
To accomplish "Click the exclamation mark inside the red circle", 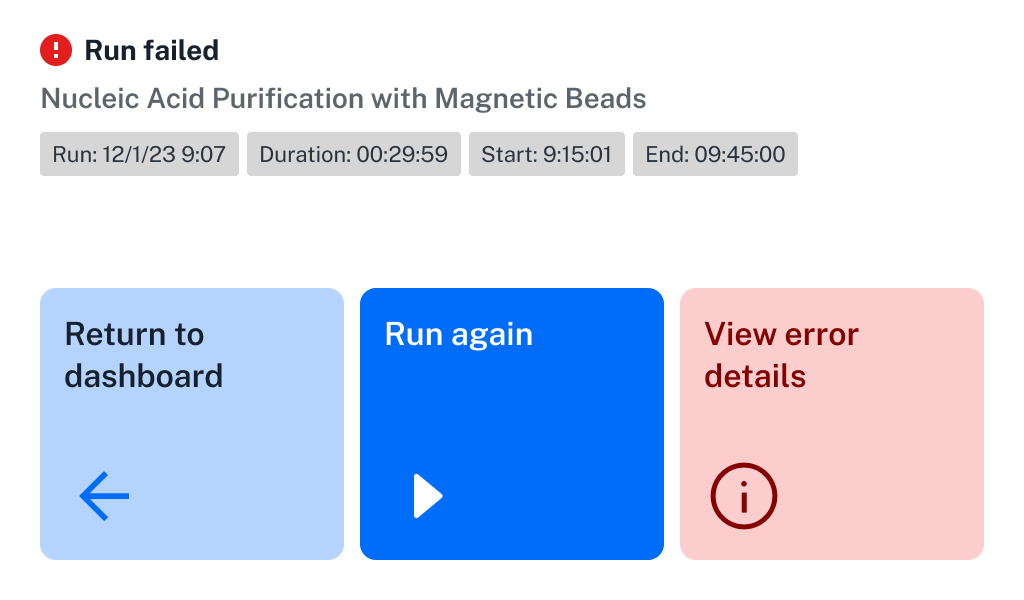I will (56, 49).
